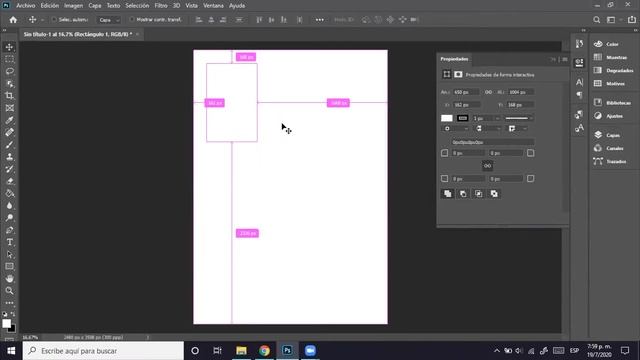Image resolution: width=640 pixels, height=360 pixels.
Task: Select the Blur tool
Action: click(9, 206)
